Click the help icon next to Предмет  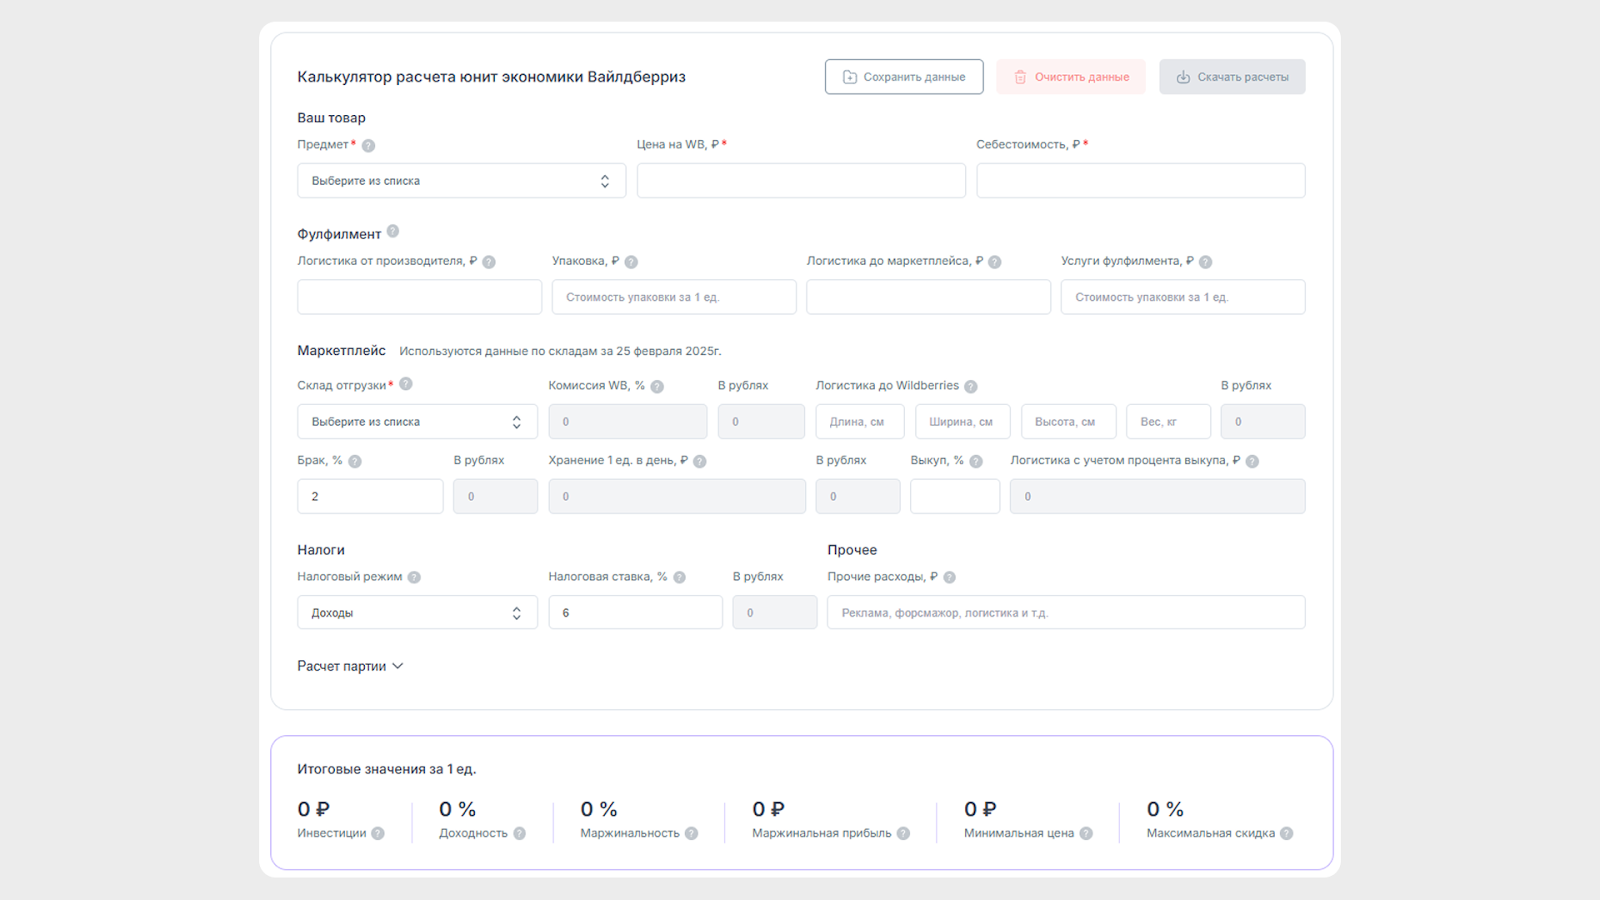click(368, 145)
